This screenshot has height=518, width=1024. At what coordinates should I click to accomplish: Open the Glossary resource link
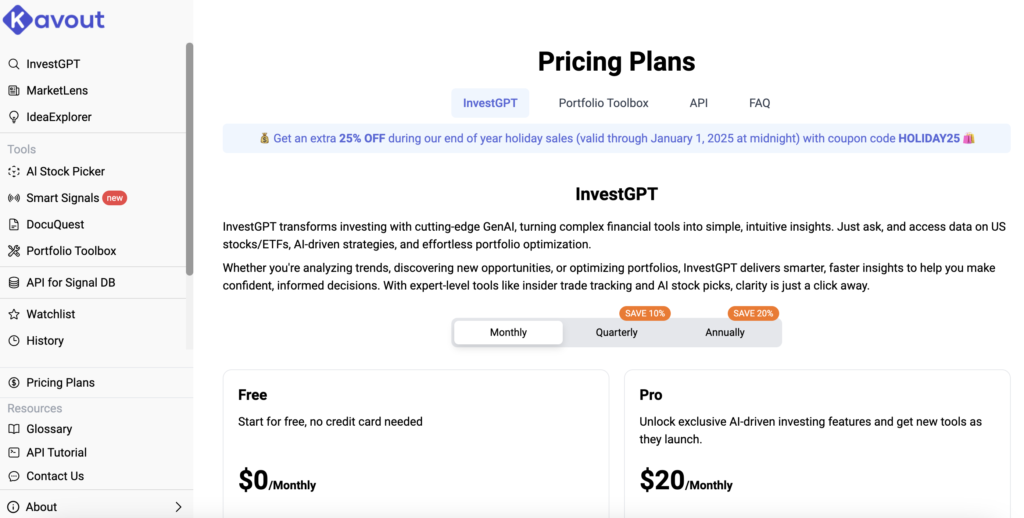tap(49, 429)
